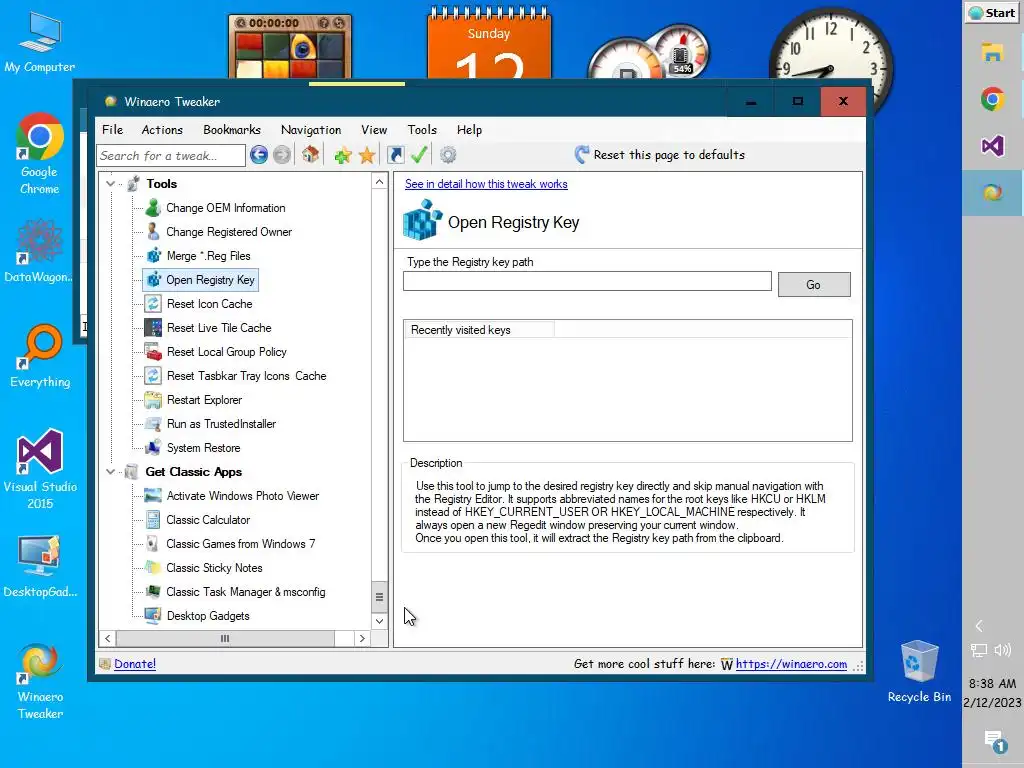Select the Recycle Bin desktop icon

919,671
